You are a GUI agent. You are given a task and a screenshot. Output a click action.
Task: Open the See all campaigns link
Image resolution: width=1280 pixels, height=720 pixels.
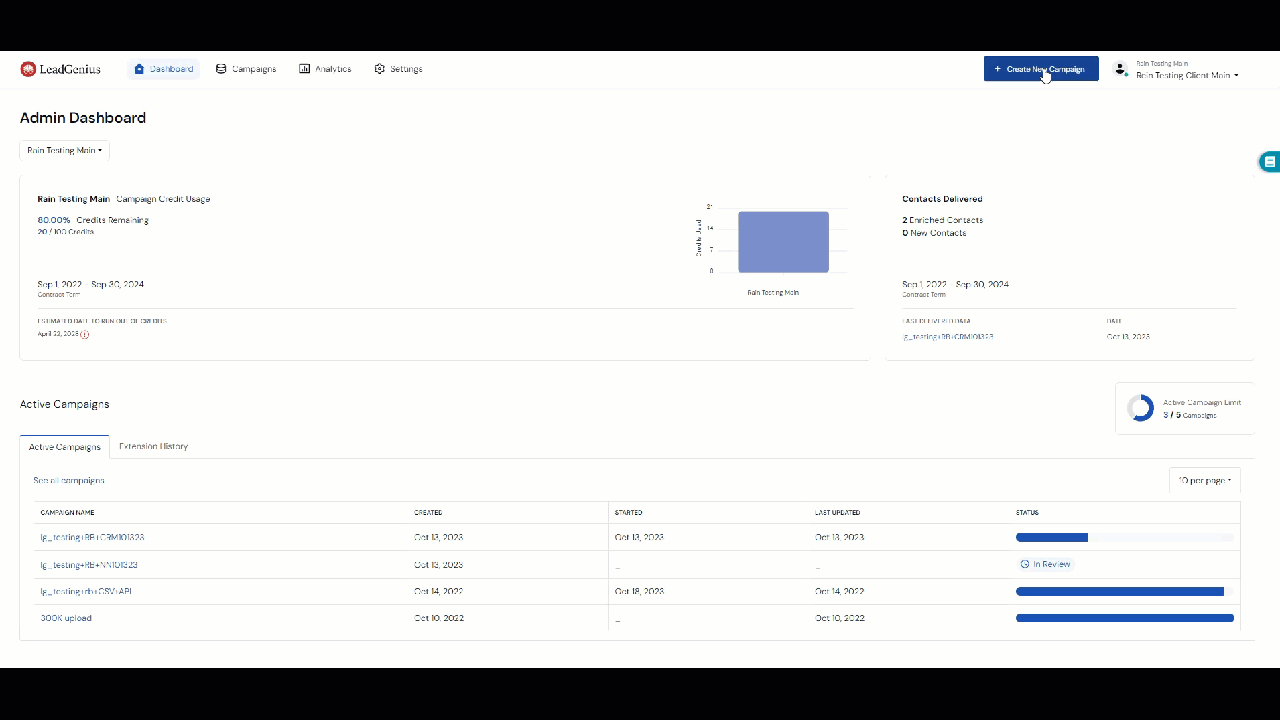click(x=68, y=480)
